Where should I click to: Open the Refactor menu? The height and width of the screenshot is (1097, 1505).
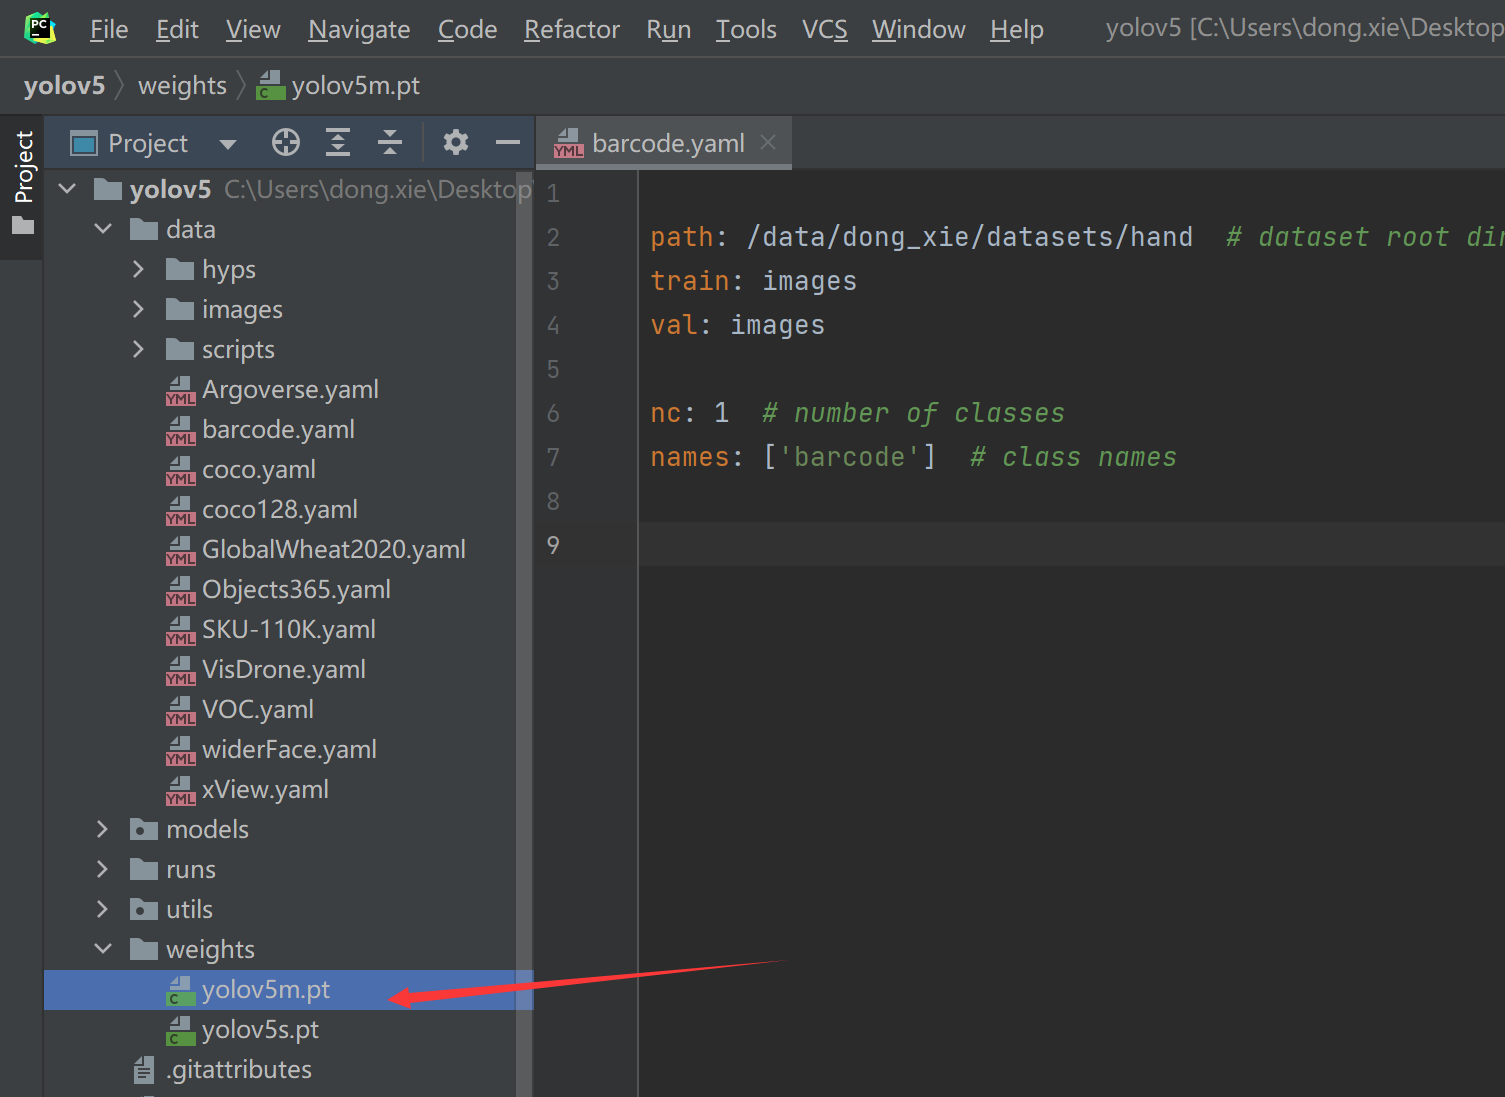(x=572, y=30)
